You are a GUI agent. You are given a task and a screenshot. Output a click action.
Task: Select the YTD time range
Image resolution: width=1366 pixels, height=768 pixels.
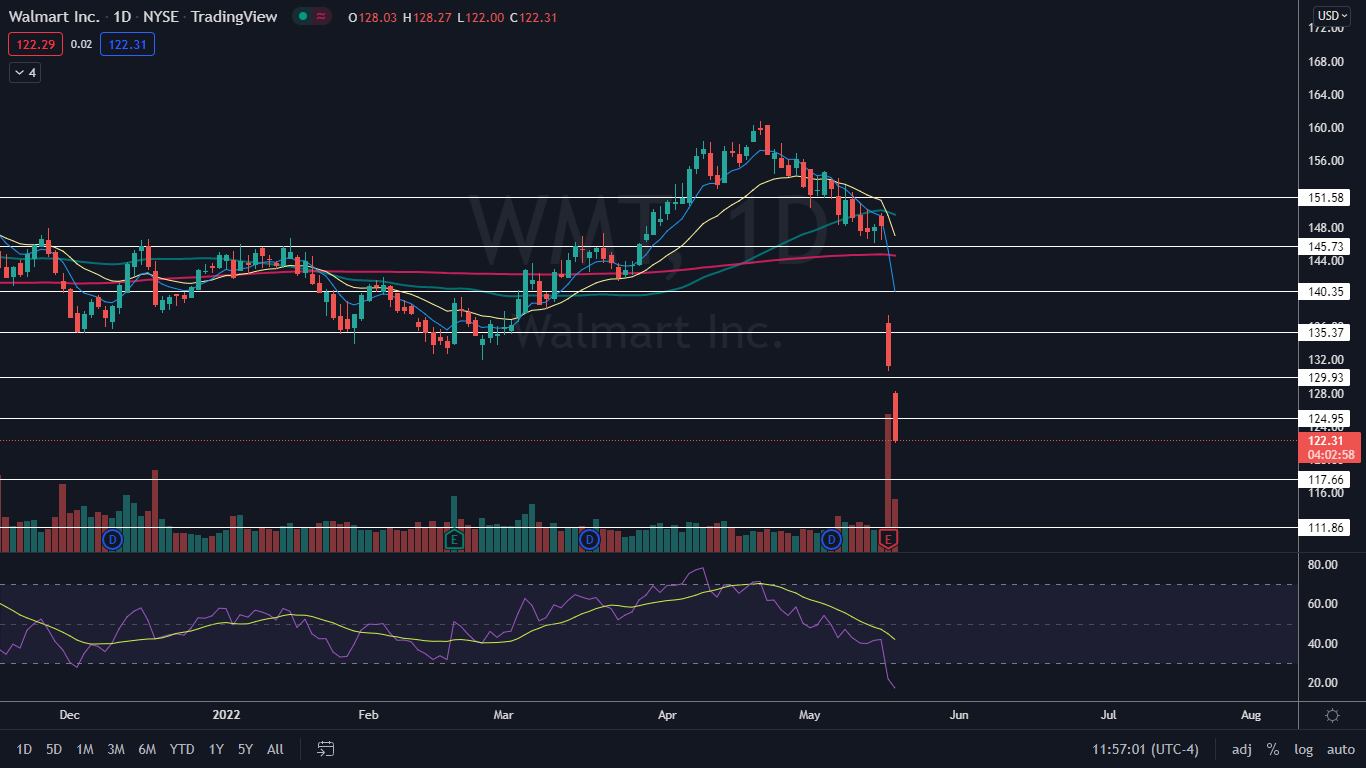click(182, 749)
